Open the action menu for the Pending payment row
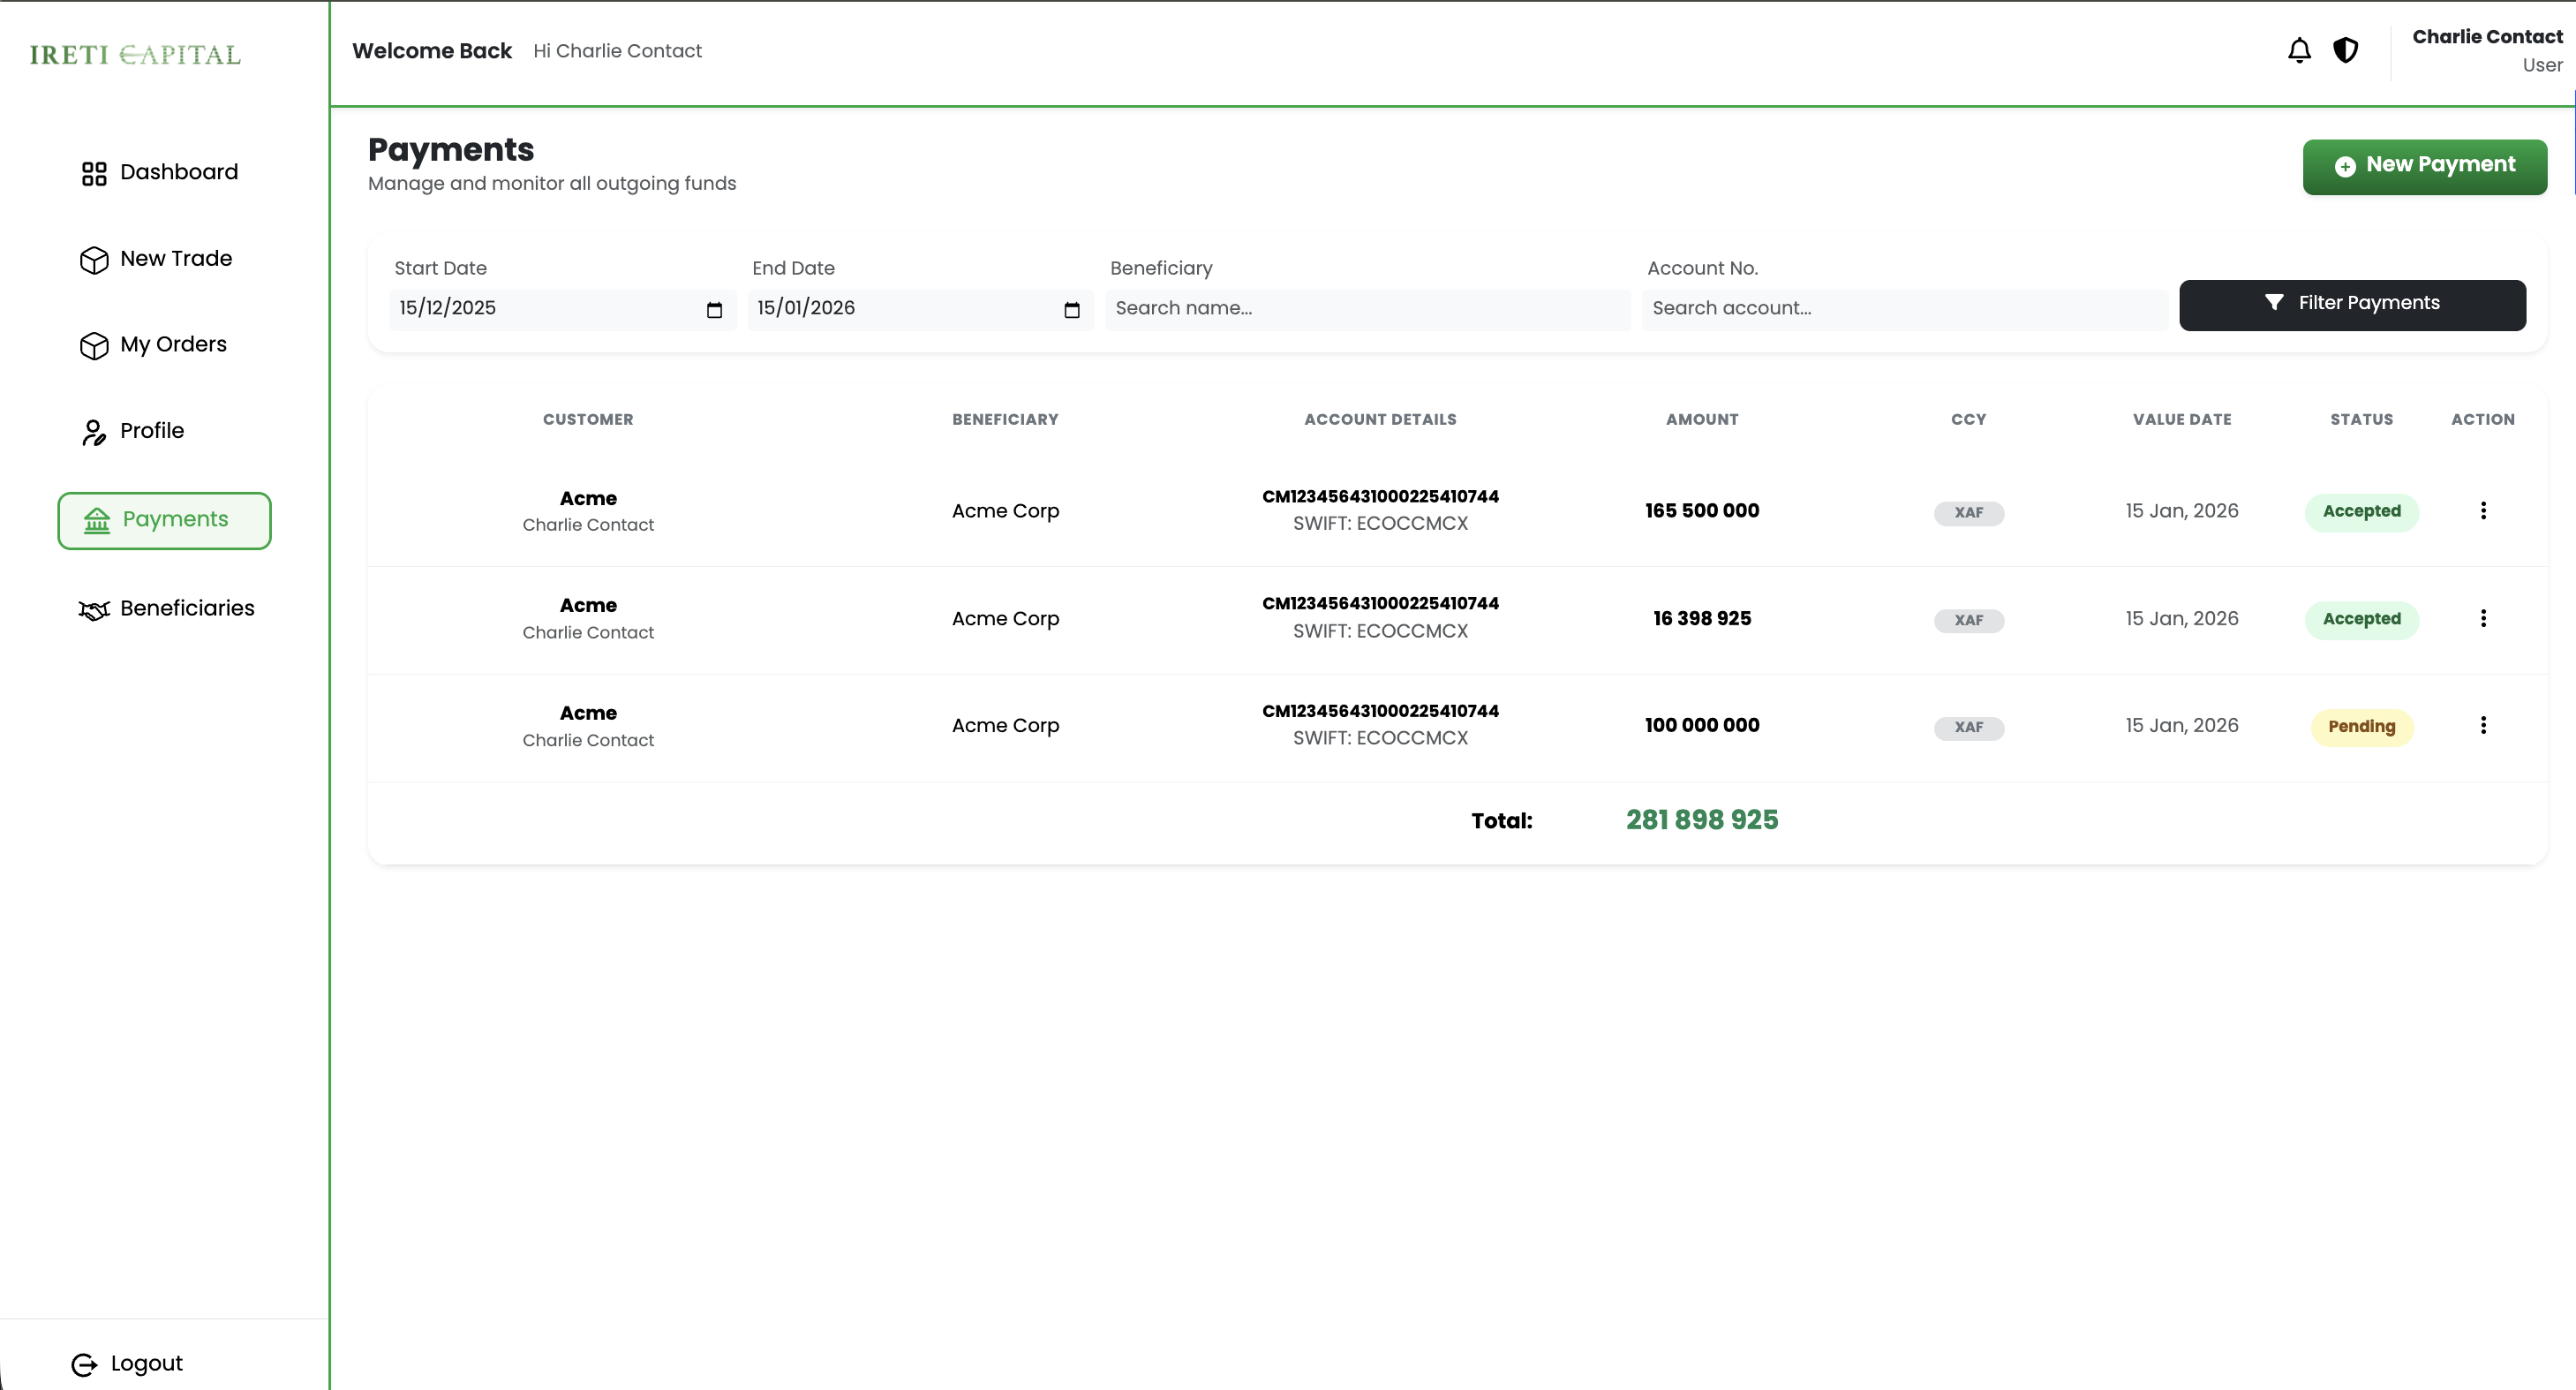Viewport: 2576px width, 1390px height. pyautogui.click(x=2484, y=724)
